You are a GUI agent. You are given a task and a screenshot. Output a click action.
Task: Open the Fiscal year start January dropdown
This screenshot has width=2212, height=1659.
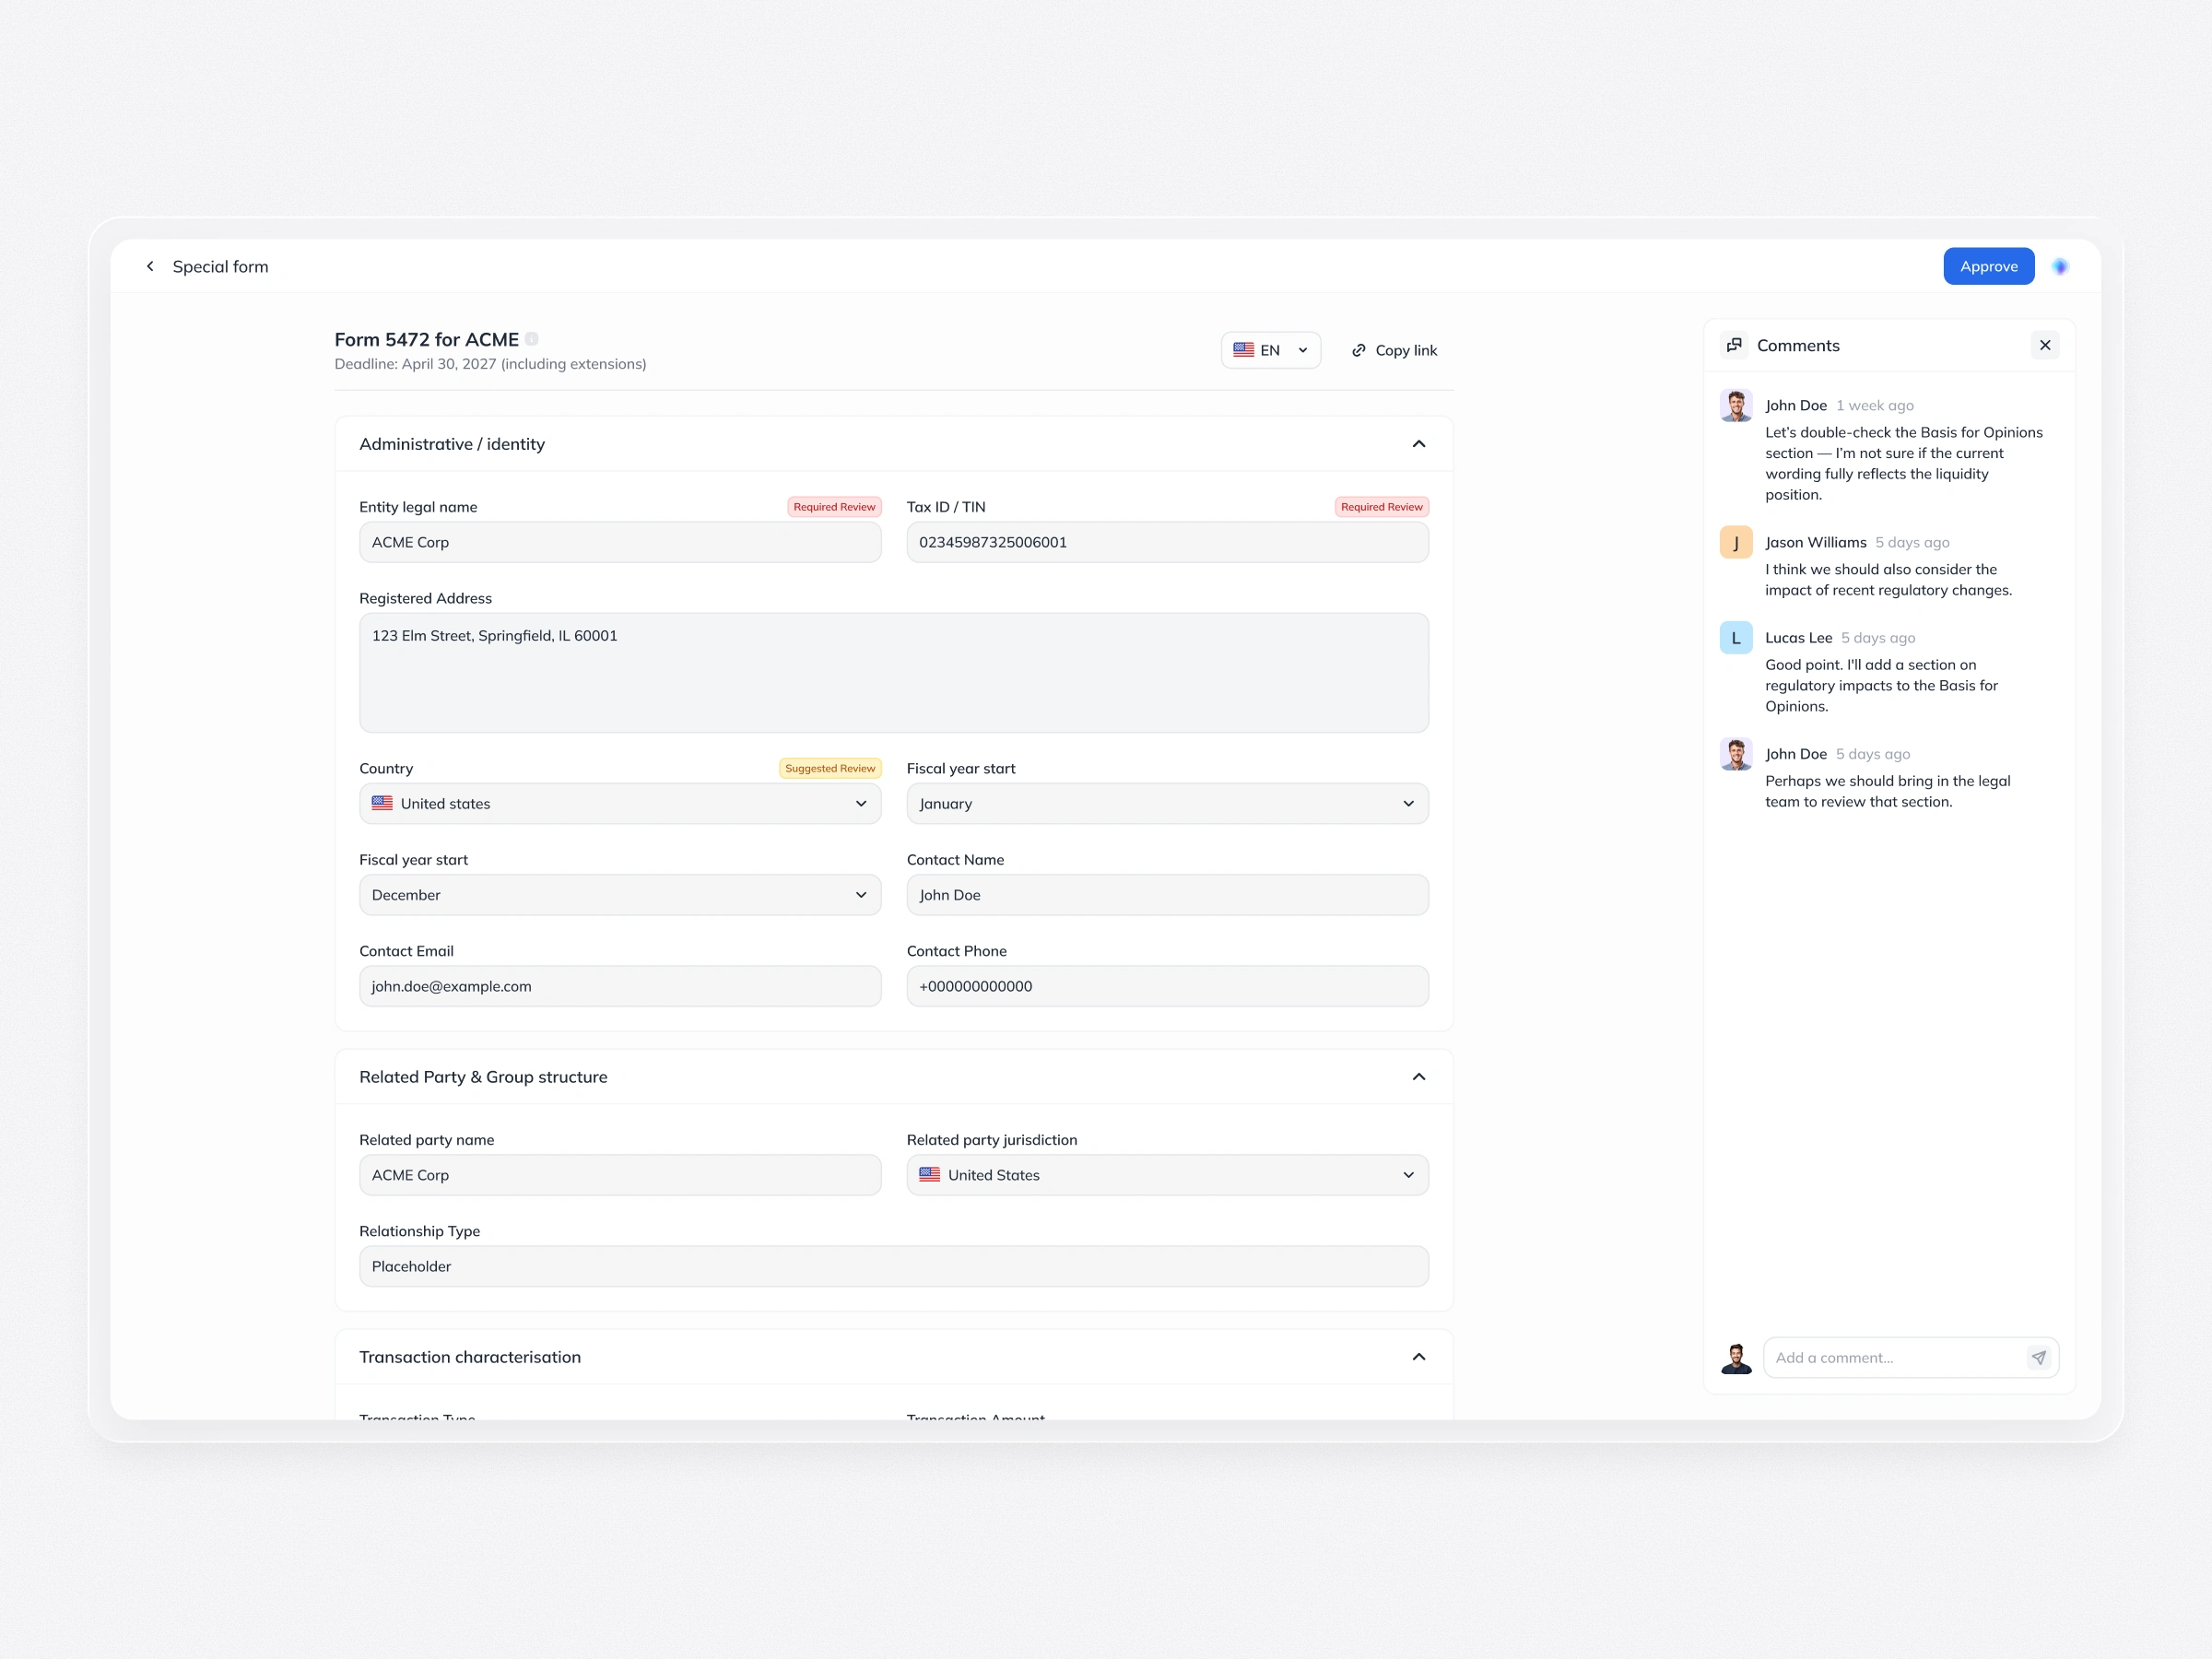[1167, 804]
